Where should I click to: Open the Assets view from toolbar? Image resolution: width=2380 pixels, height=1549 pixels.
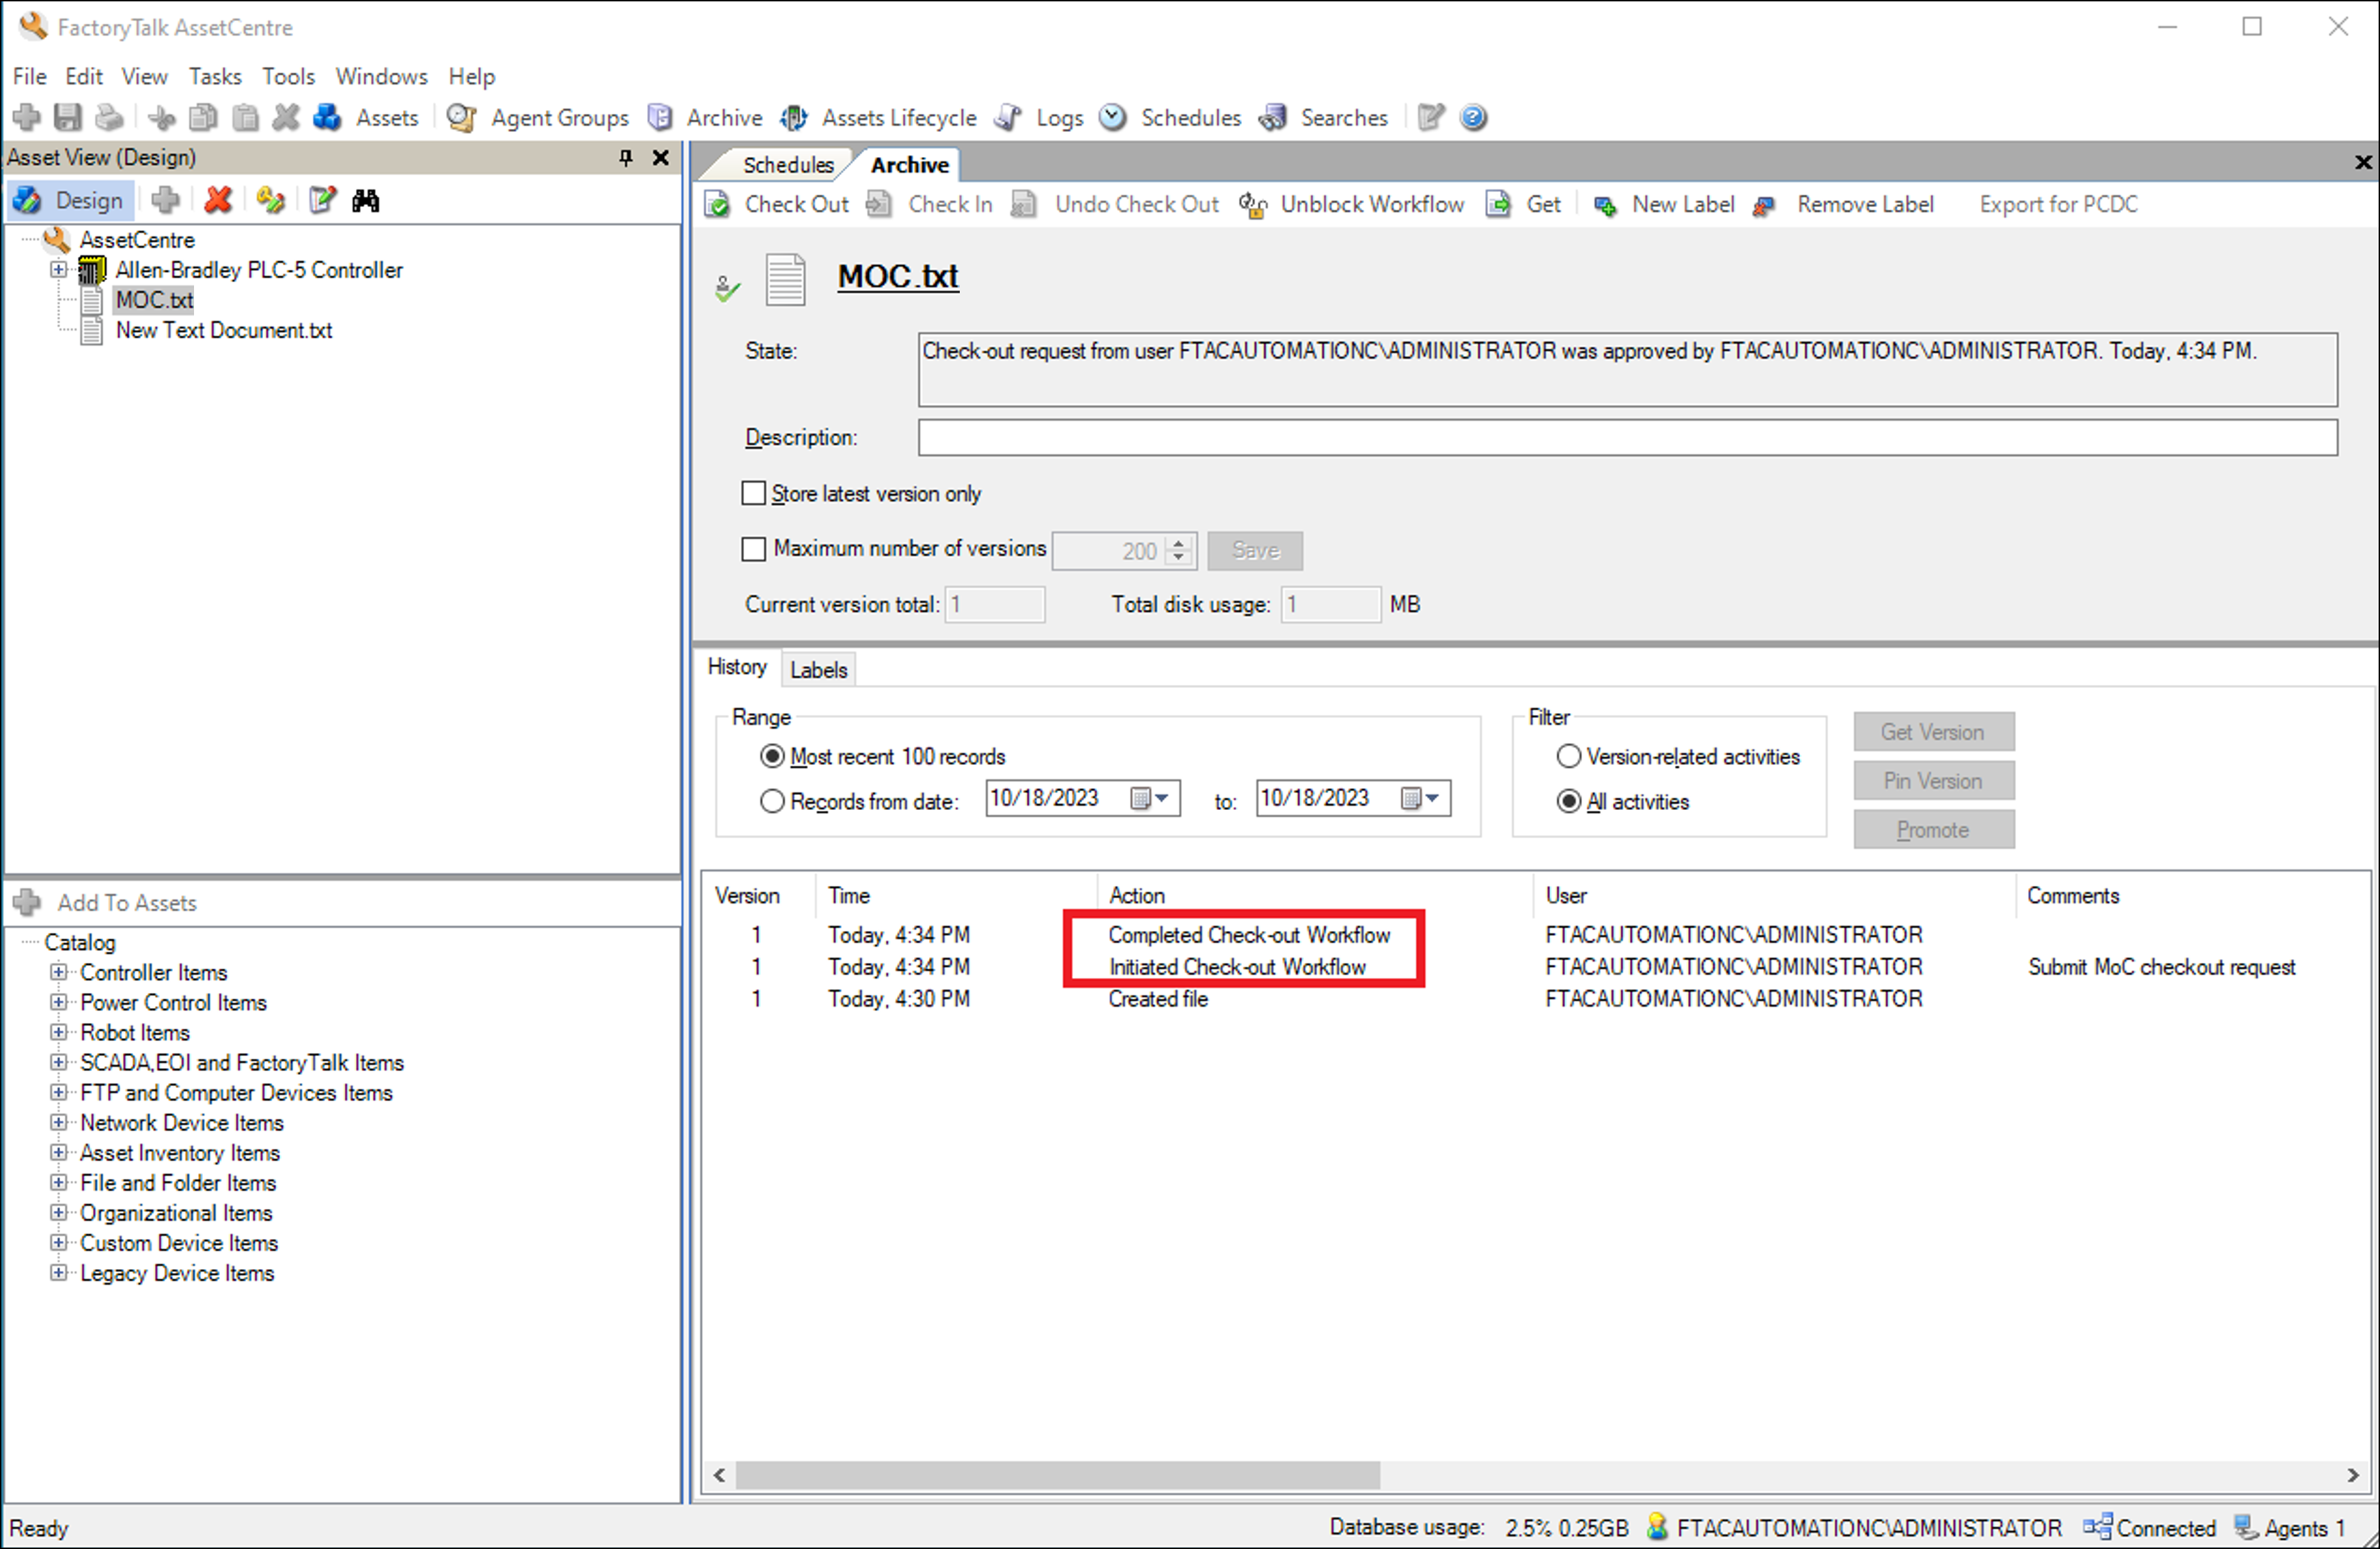tap(366, 118)
